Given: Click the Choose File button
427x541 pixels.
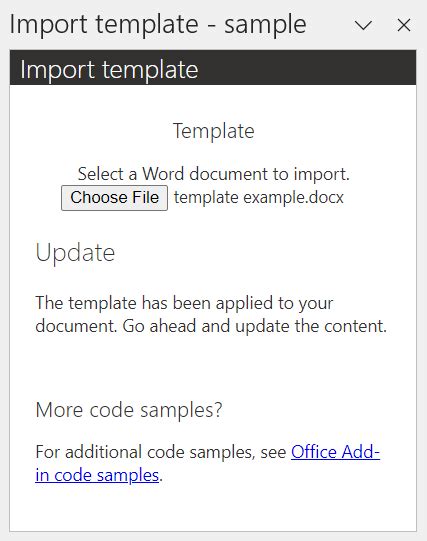Looking at the screenshot, I should (x=115, y=198).
